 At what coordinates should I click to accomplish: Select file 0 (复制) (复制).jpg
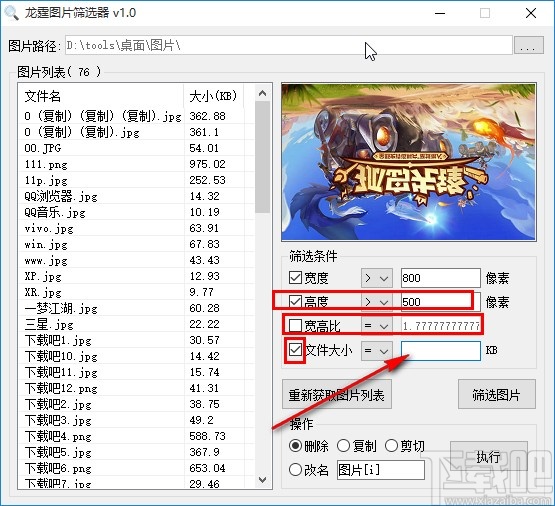pos(82,132)
